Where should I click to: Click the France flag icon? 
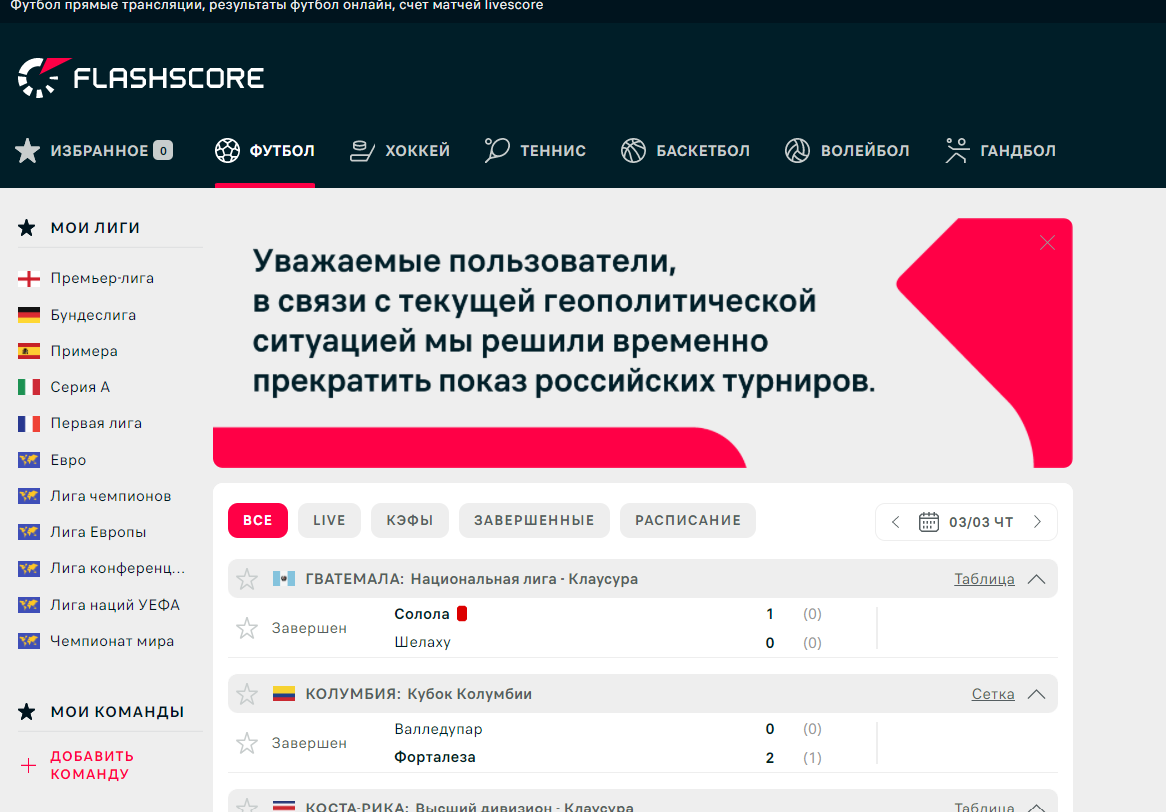tap(29, 423)
